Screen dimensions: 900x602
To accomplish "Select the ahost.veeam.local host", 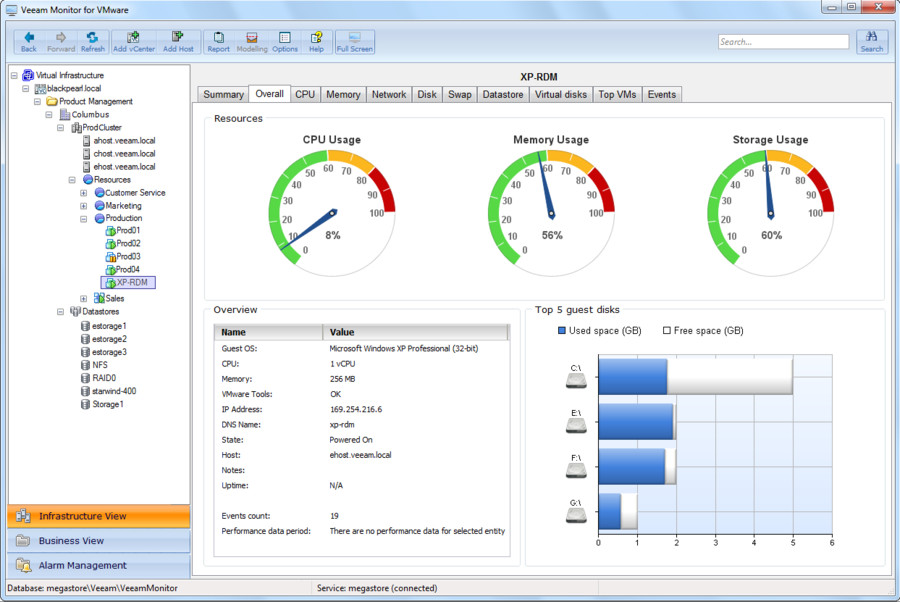I will pyautogui.click(x=119, y=141).
